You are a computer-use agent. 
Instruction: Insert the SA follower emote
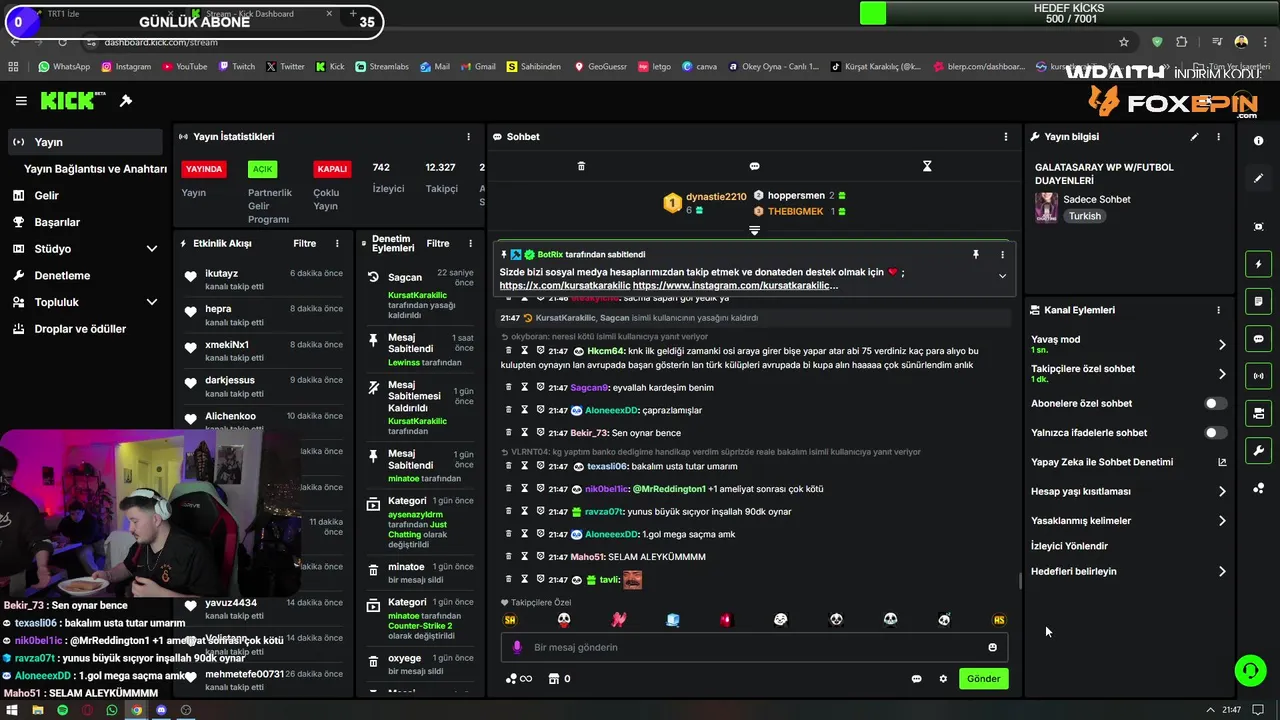point(510,620)
